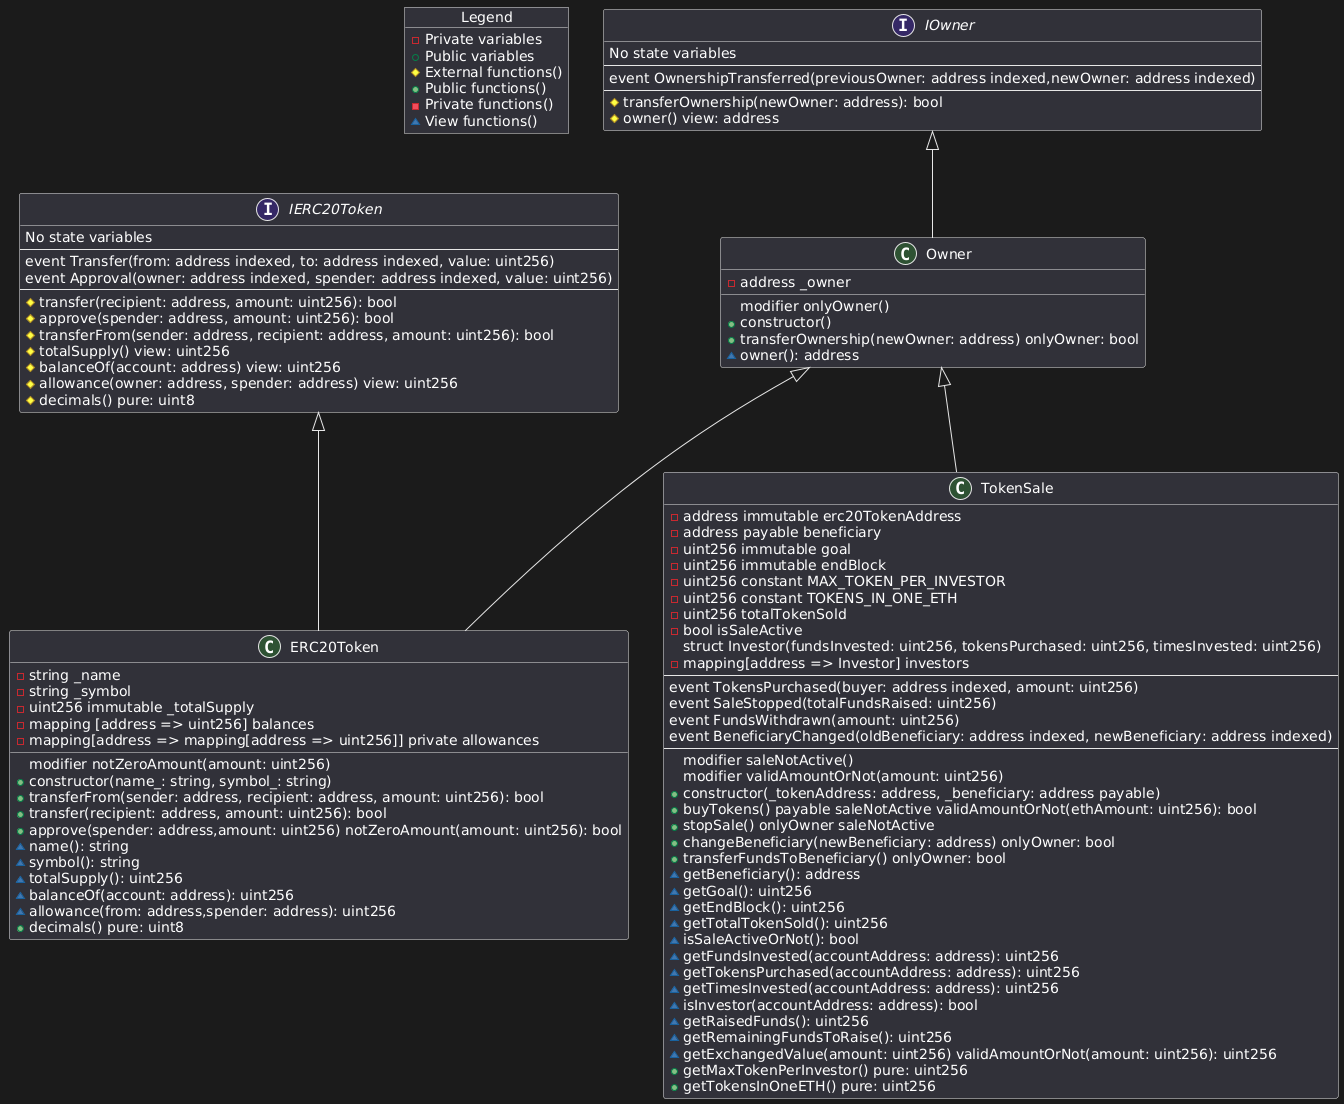Click 'uint256 immutable goal'
1344x1104 pixels.
(767, 549)
